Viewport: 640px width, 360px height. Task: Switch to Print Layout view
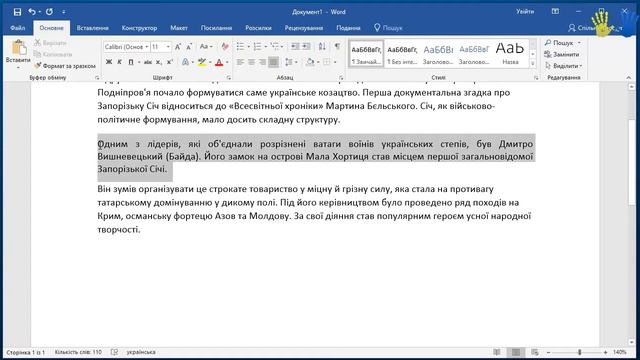pyautogui.click(x=516, y=352)
